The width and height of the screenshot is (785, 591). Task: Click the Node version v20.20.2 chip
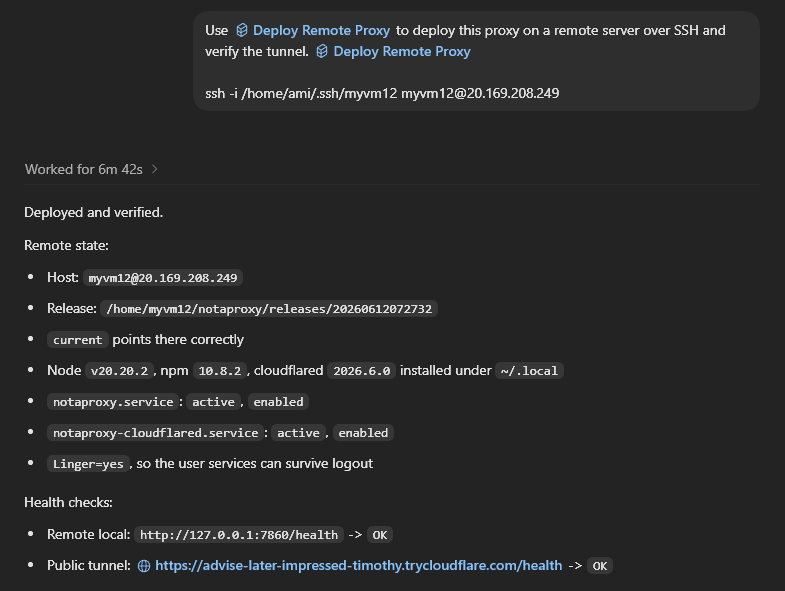click(x=119, y=371)
